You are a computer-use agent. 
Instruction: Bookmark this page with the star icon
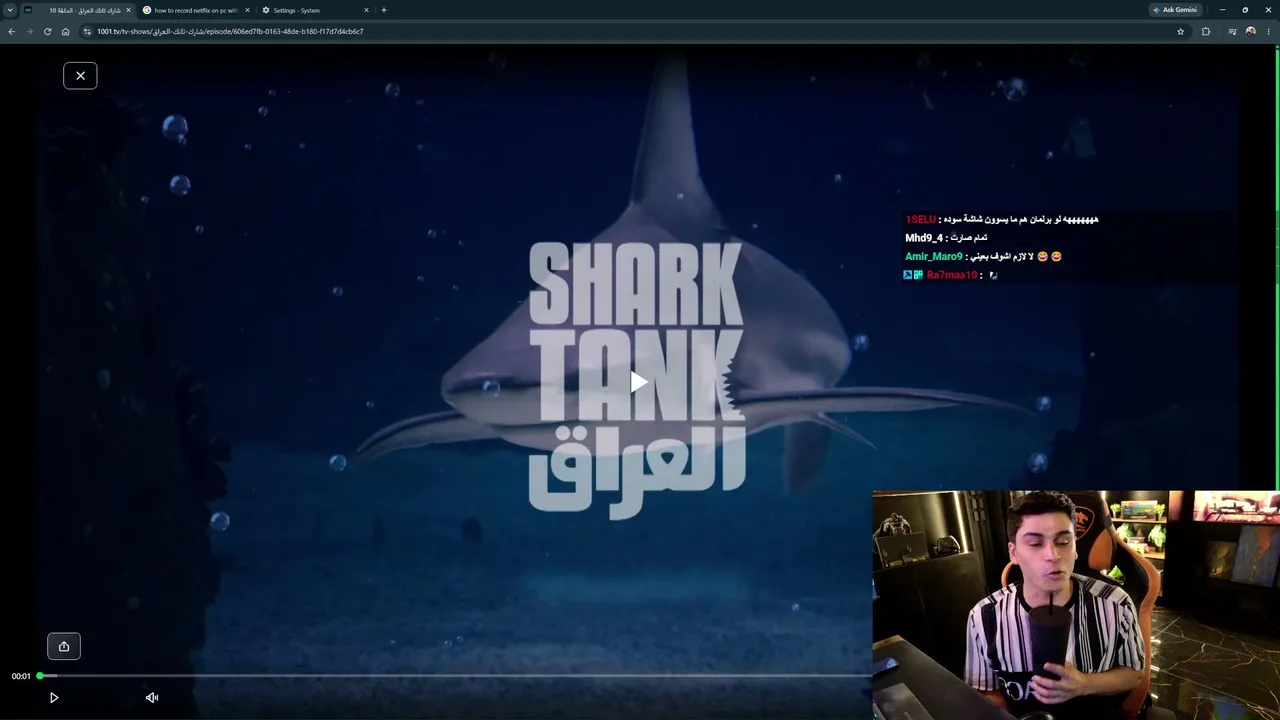tap(1180, 31)
